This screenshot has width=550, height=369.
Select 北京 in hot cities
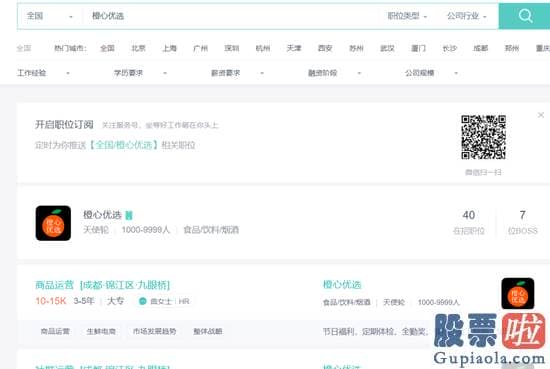coord(138,48)
